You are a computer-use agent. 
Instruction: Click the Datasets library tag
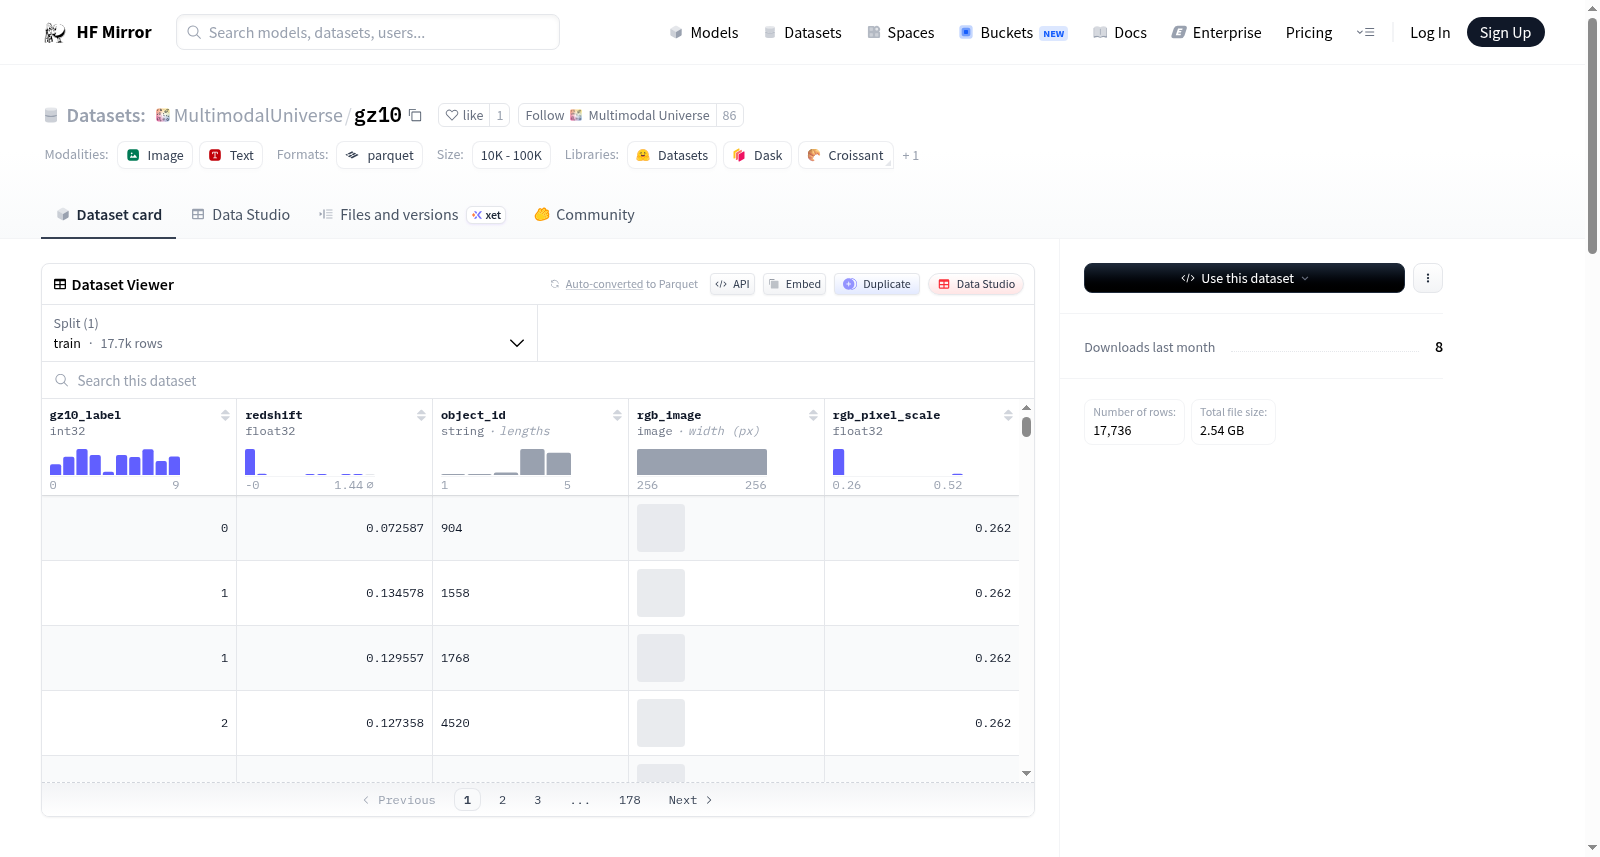672,155
